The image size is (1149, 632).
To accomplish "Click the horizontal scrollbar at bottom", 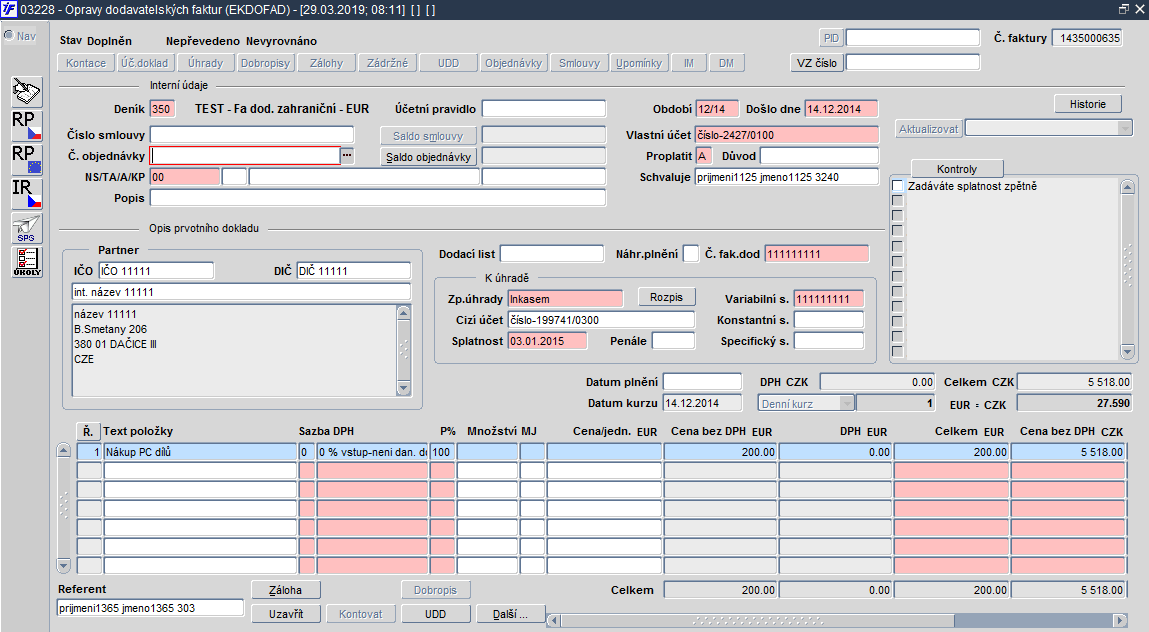I will click(x=837, y=620).
